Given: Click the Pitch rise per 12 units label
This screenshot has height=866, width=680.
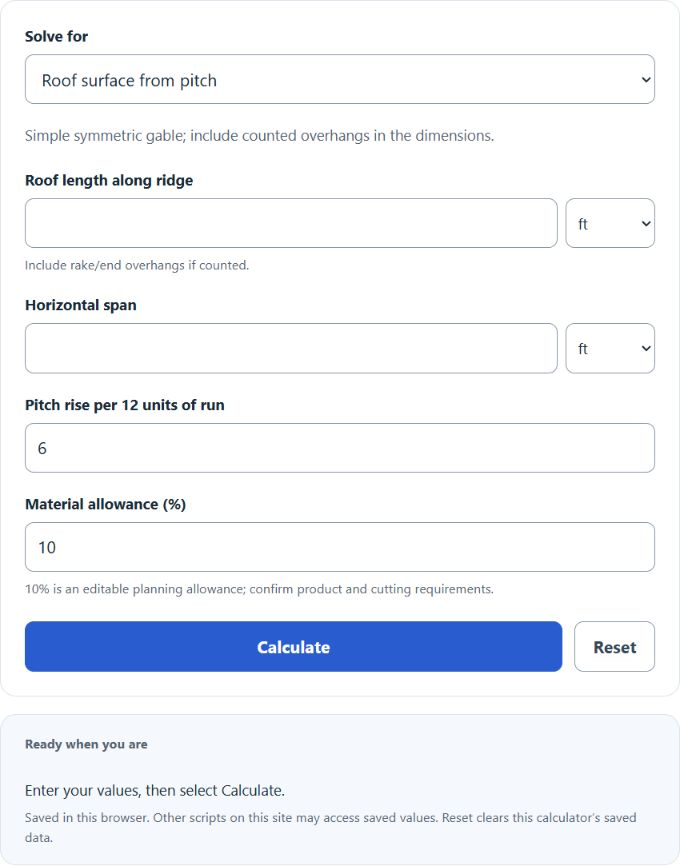Looking at the screenshot, I should click(x=125, y=405).
